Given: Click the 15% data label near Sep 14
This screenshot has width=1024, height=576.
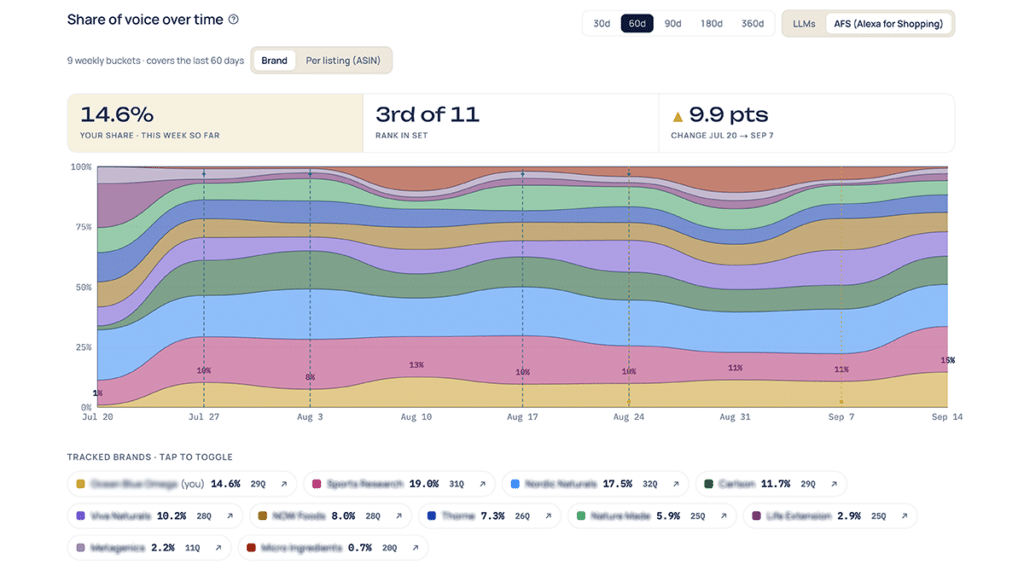Looking at the screenshot, I should pos(948,360).
